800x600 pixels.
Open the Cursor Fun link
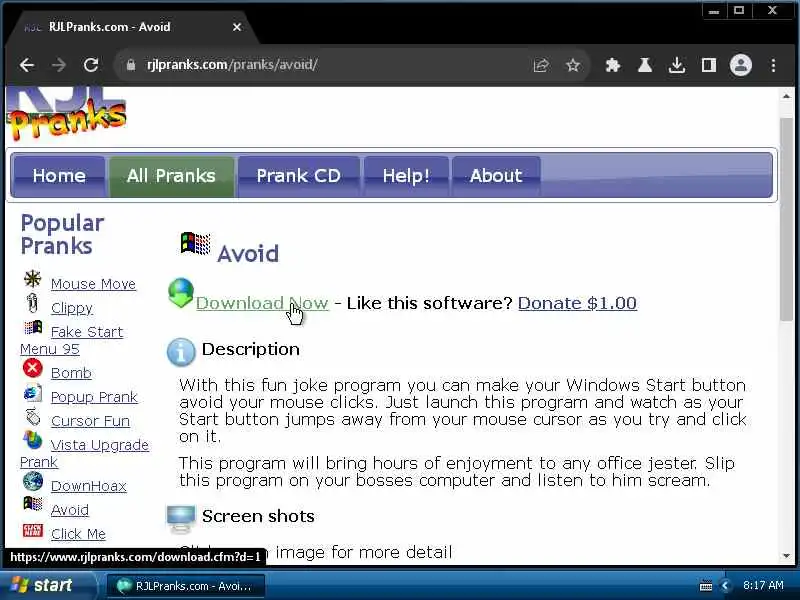tap(90, 421)
